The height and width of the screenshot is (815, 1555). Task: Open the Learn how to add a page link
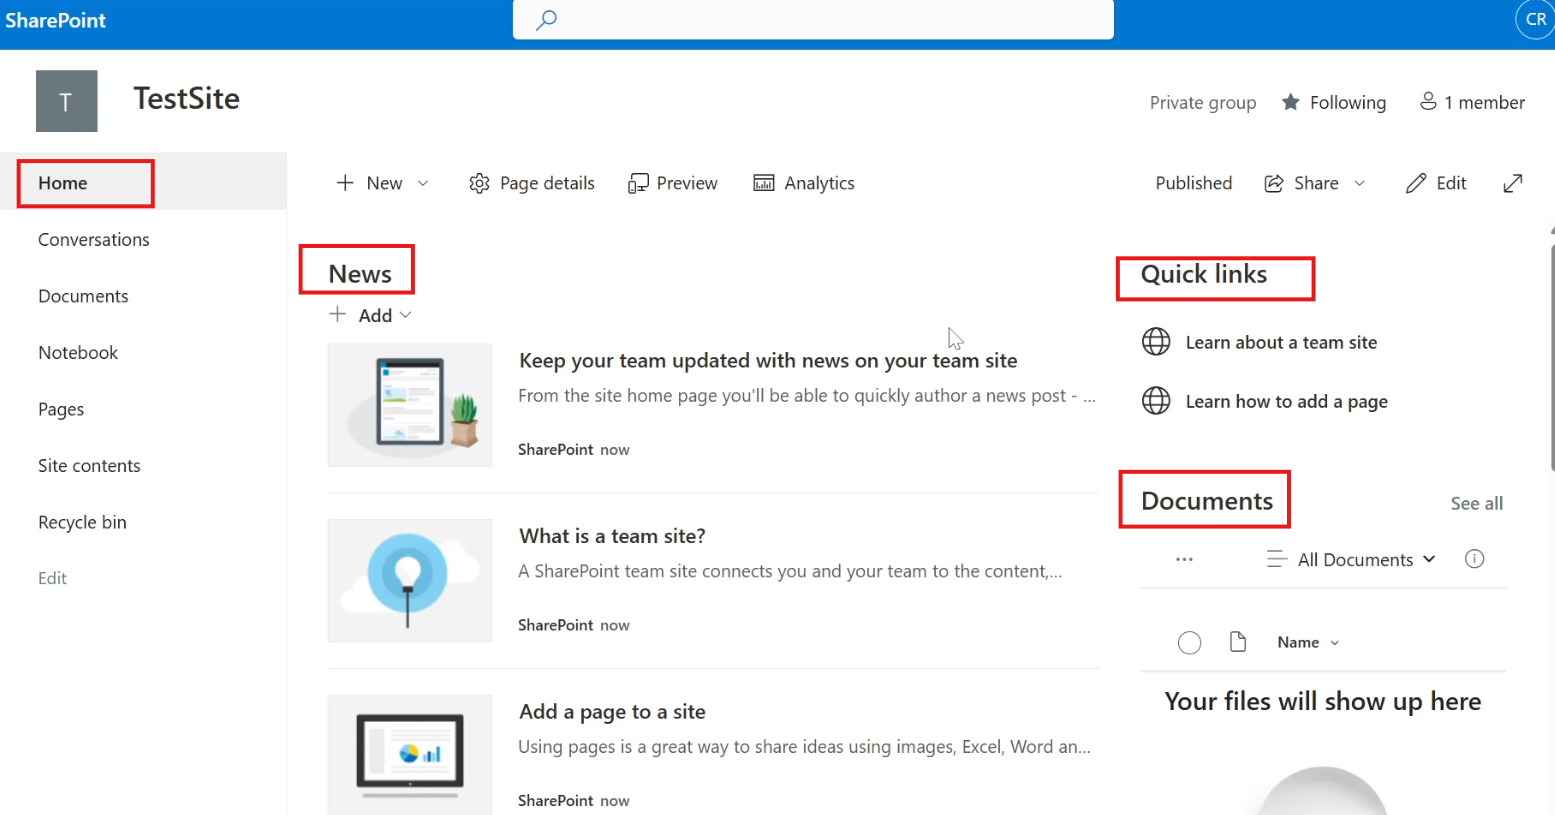pyautogui.click(x=1286, y=401)
